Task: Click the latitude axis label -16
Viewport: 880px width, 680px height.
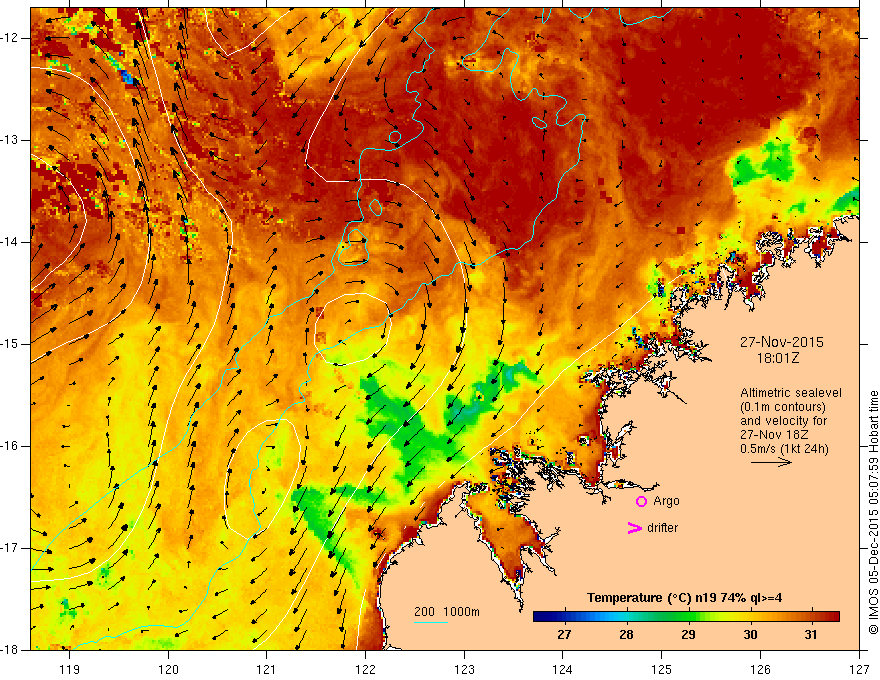Action: coord(10,446)
